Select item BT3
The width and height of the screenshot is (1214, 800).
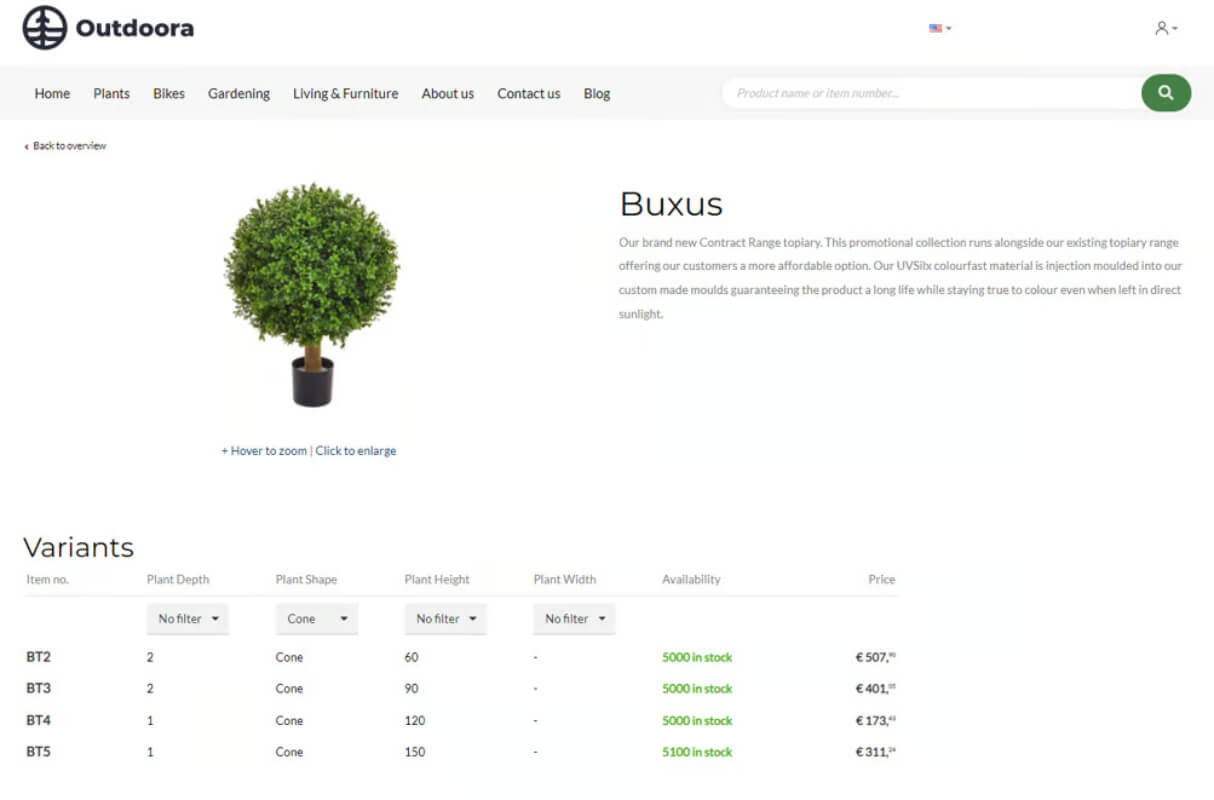click(x=38, y=688)
